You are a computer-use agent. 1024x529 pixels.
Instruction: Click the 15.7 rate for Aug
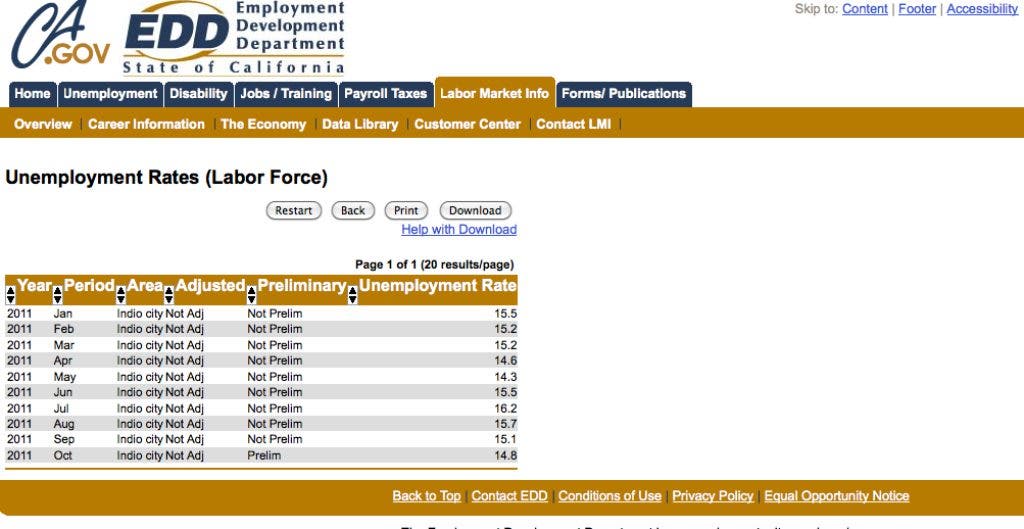click(x=505, y=424)
